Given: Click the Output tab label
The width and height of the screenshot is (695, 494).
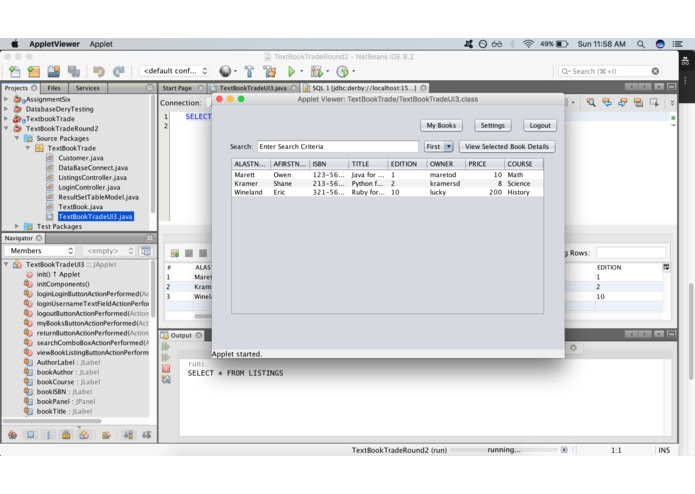Looking at the screenshot, I should [181, 335].
